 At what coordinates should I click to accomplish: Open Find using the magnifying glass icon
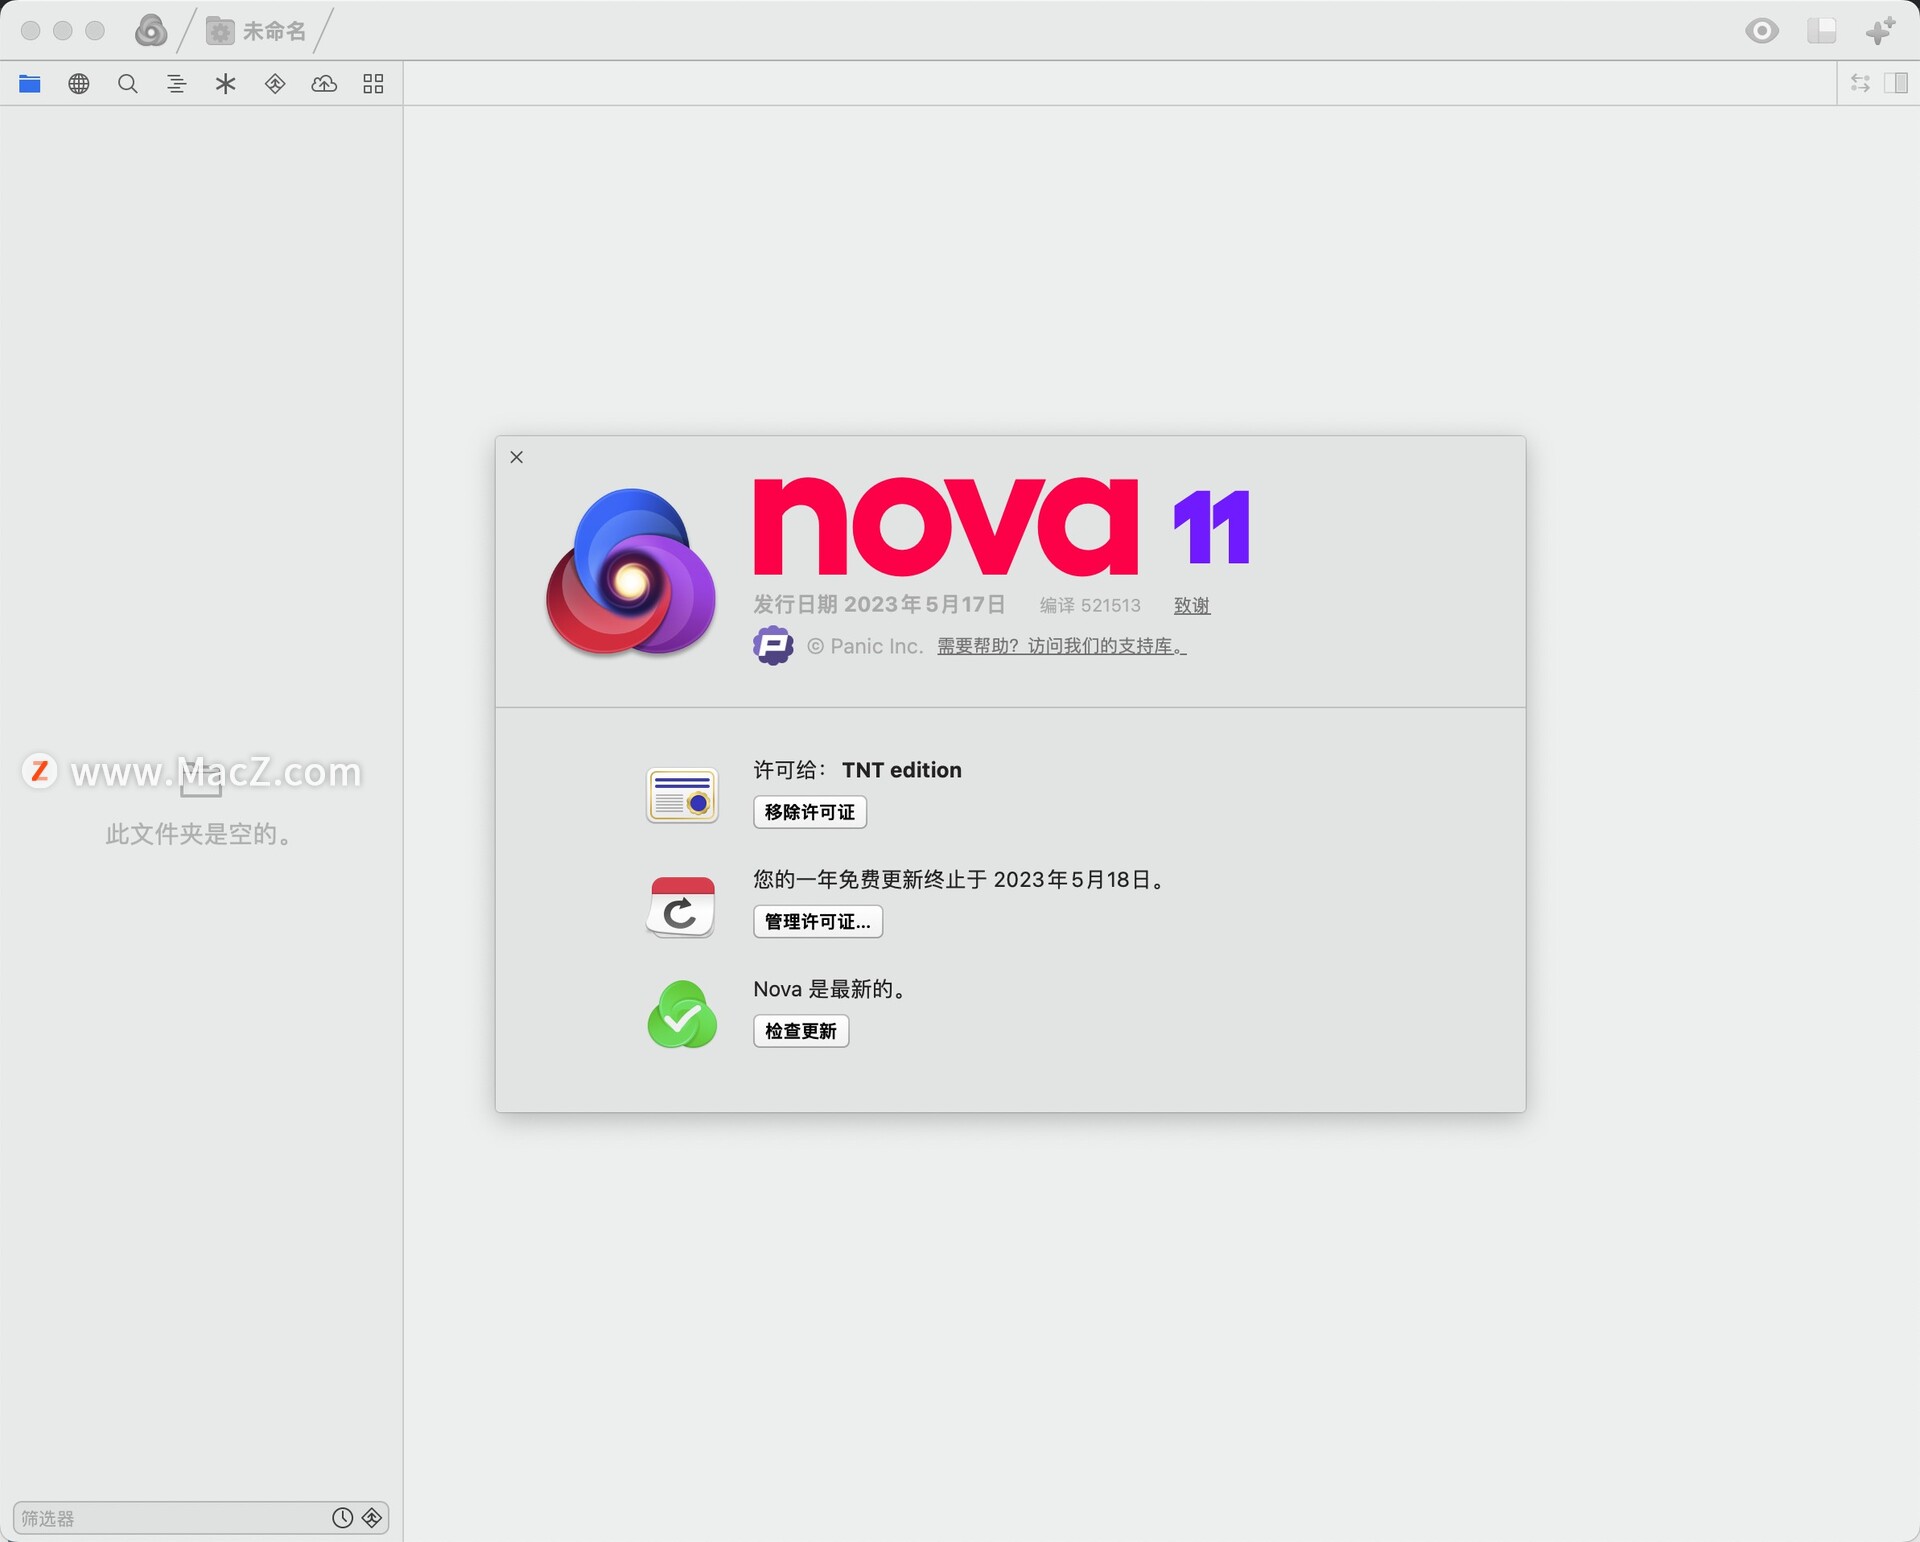[x=128, y=83]
